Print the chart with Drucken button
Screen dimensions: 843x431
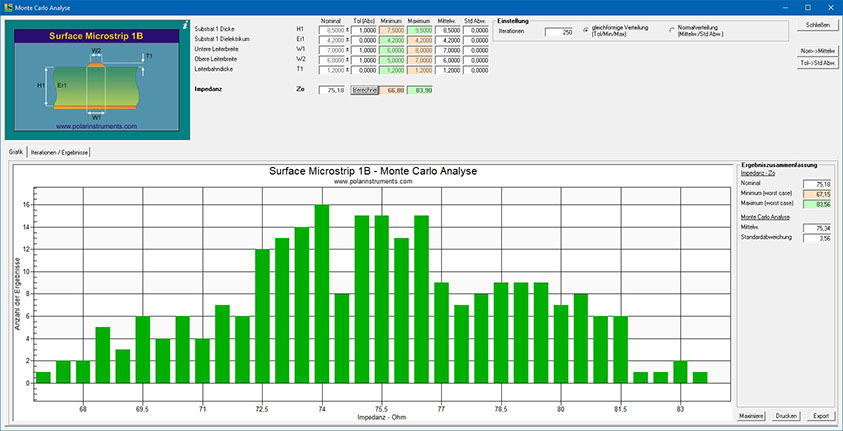click(785, 414)
